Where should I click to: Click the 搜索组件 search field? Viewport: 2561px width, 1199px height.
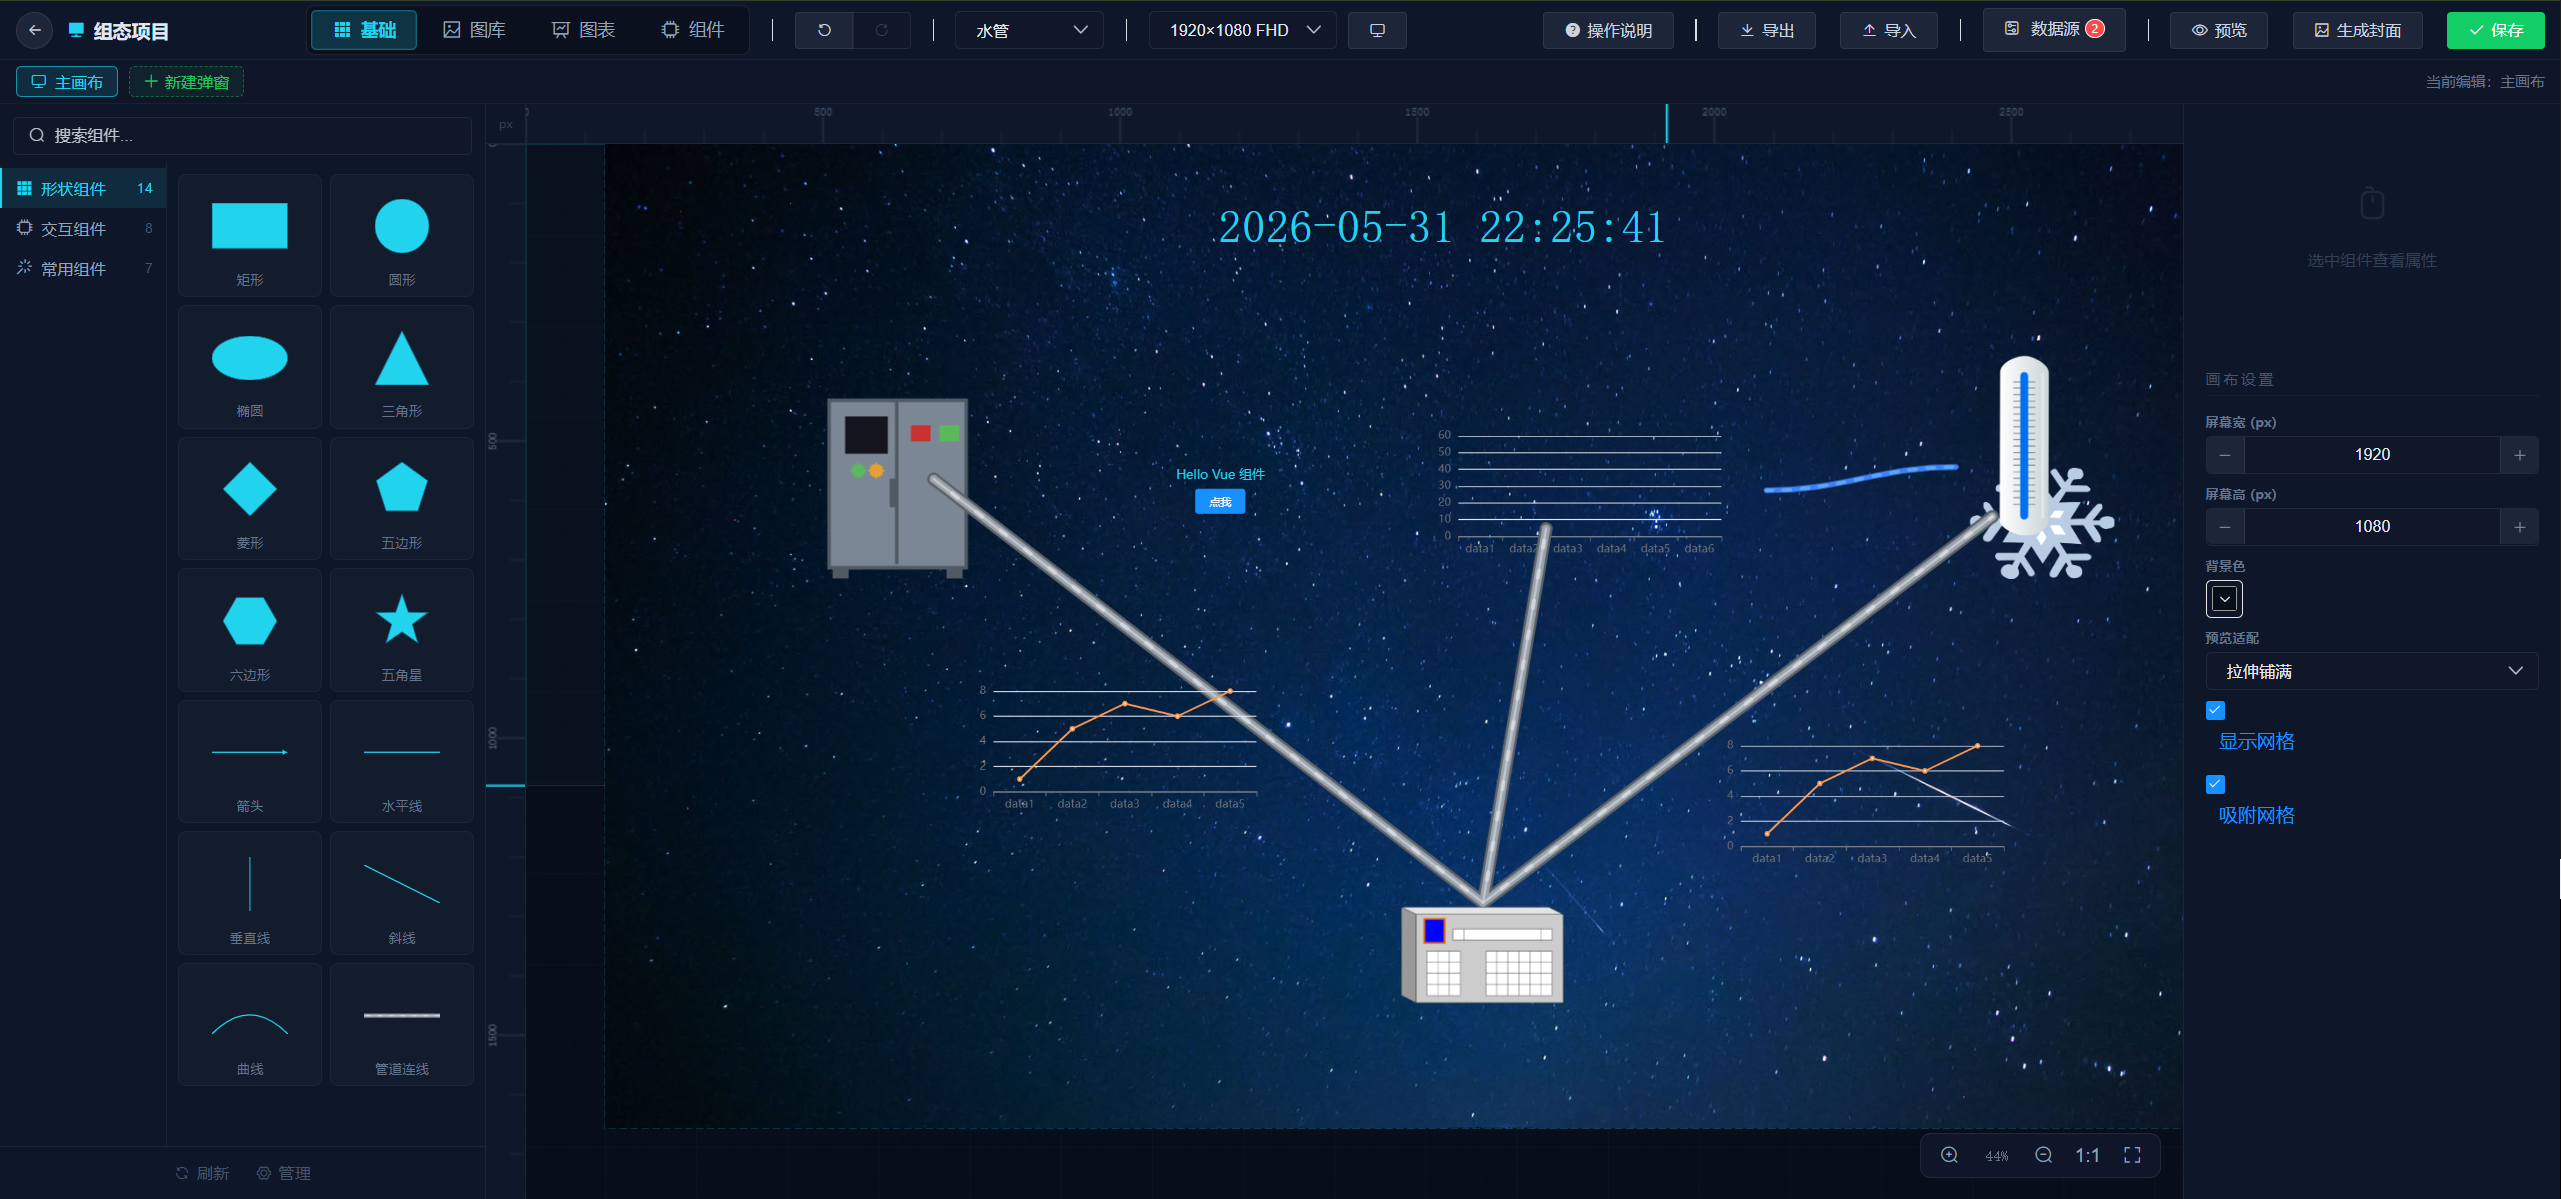(x=242, y=136)
